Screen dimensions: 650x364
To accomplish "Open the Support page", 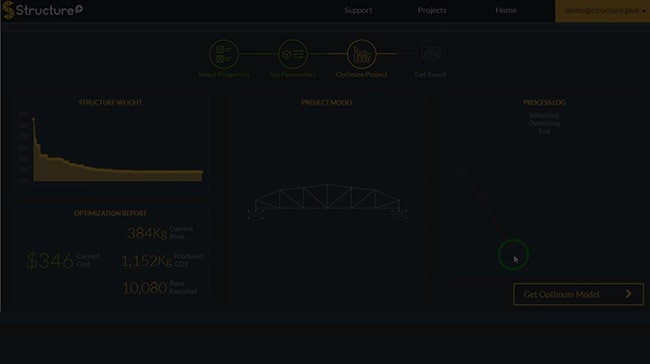I will tap(358, 10).
